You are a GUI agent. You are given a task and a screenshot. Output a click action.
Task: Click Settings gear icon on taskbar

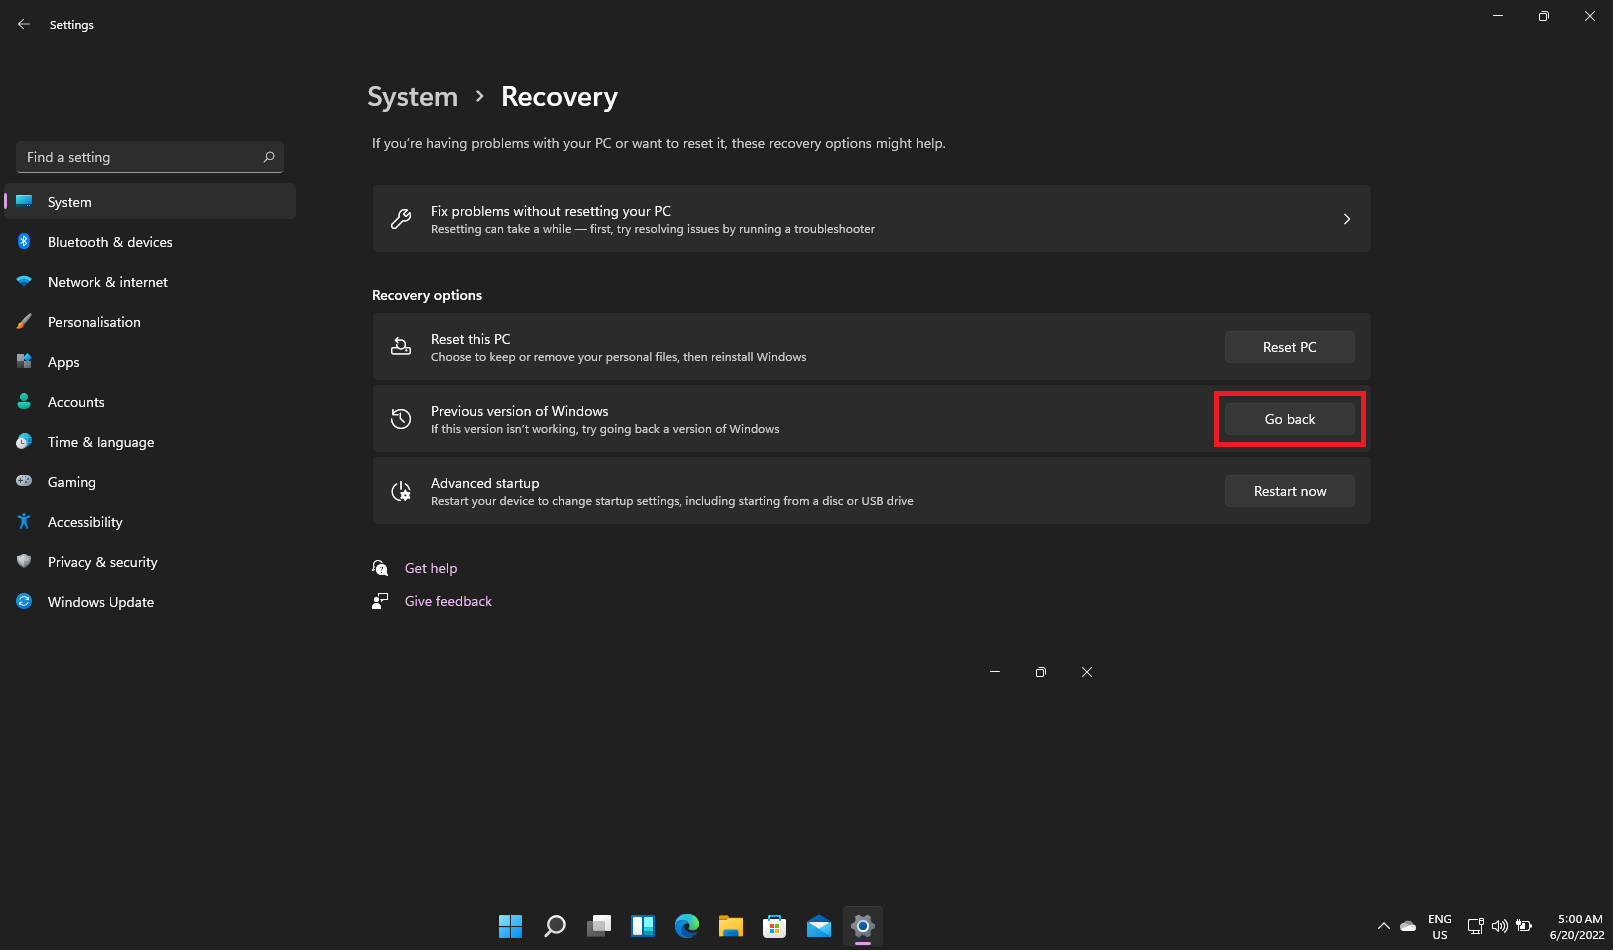click(x=863, y=926)
